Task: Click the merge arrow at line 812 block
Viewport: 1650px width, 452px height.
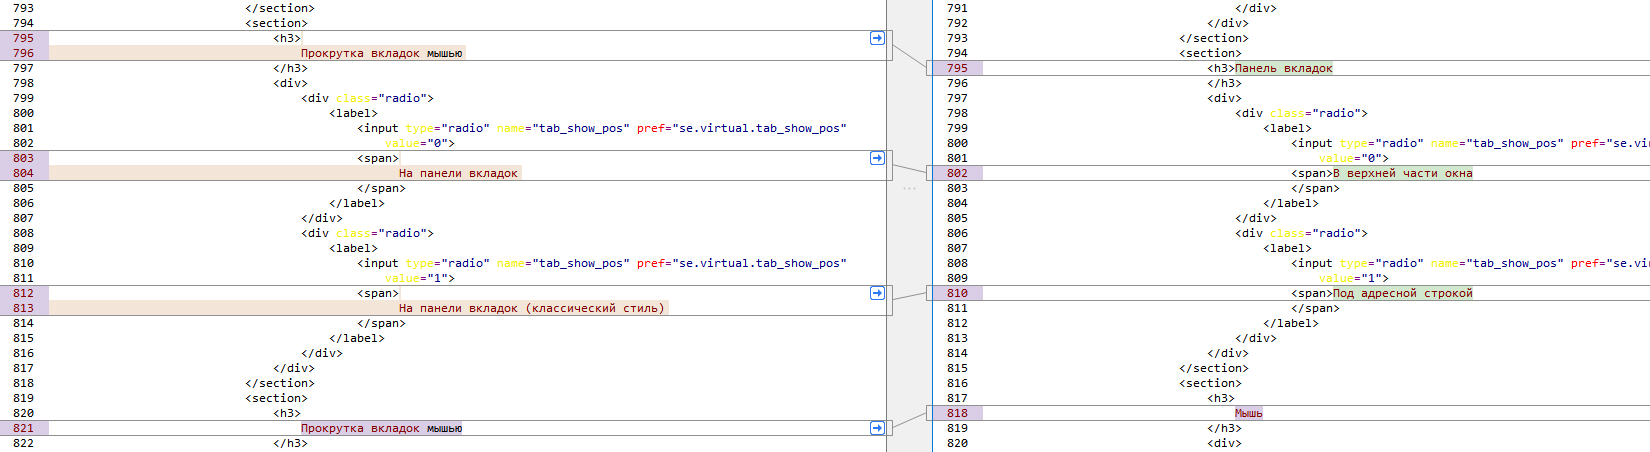Action: click(x=877, y=293)
